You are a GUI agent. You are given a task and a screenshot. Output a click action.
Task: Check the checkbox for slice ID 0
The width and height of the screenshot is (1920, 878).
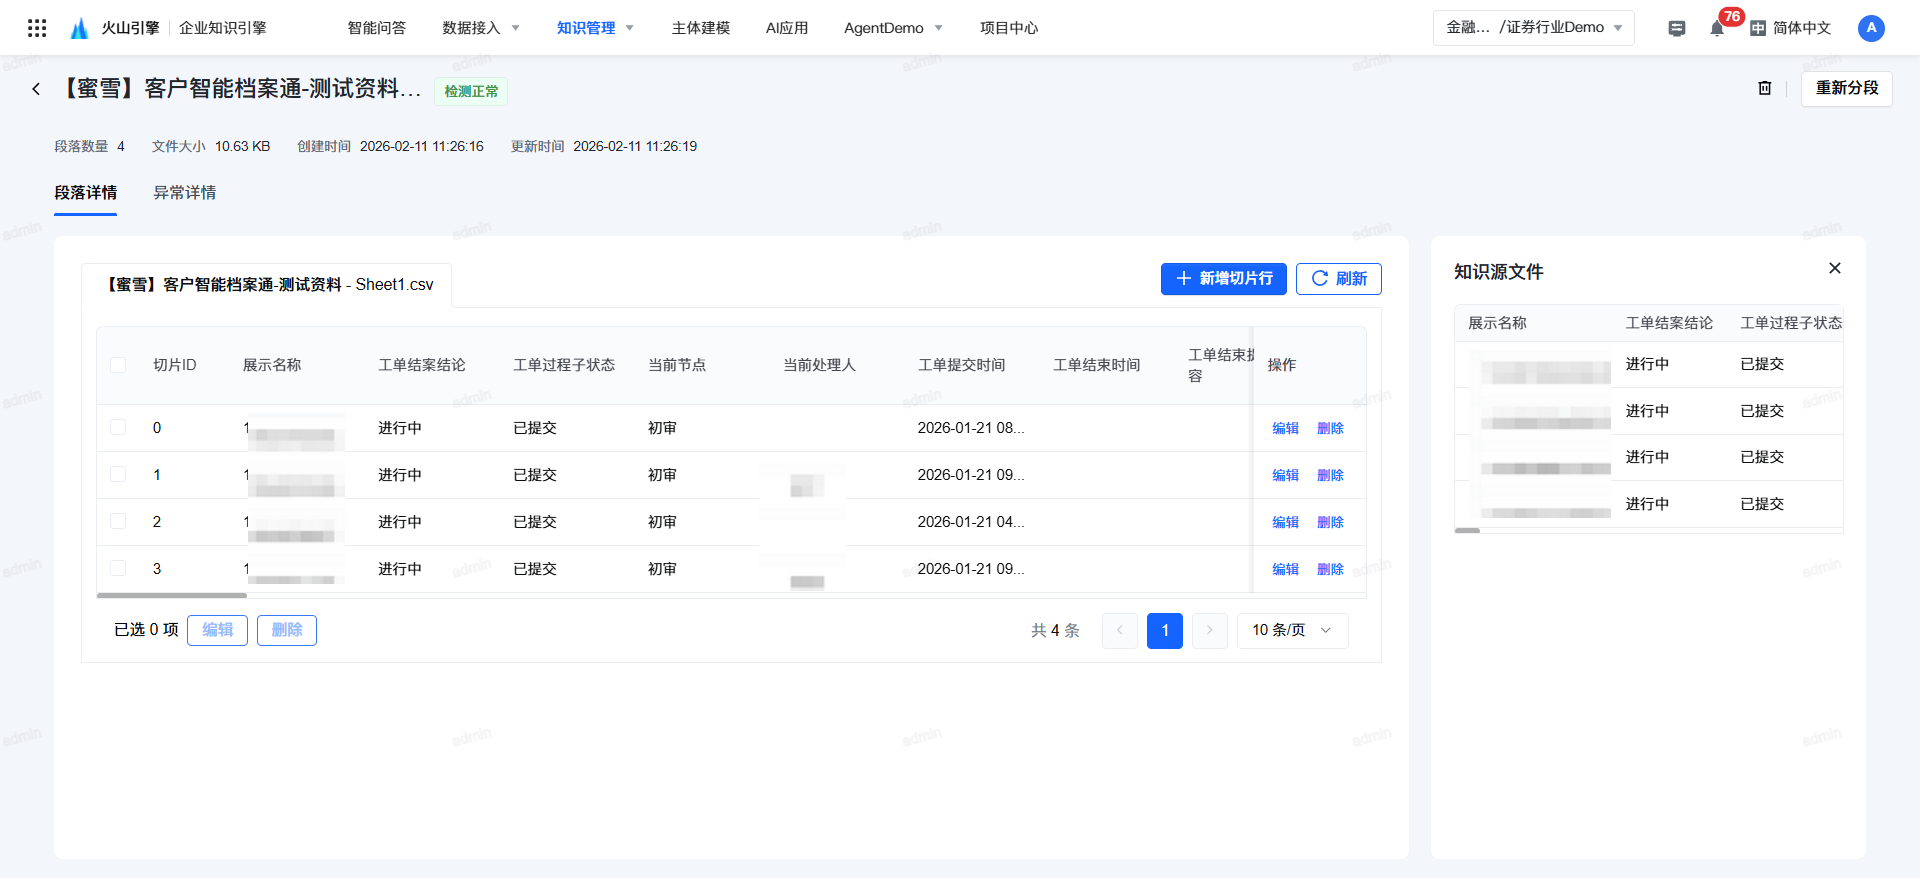pyautogui.click(x=118, y=428)
